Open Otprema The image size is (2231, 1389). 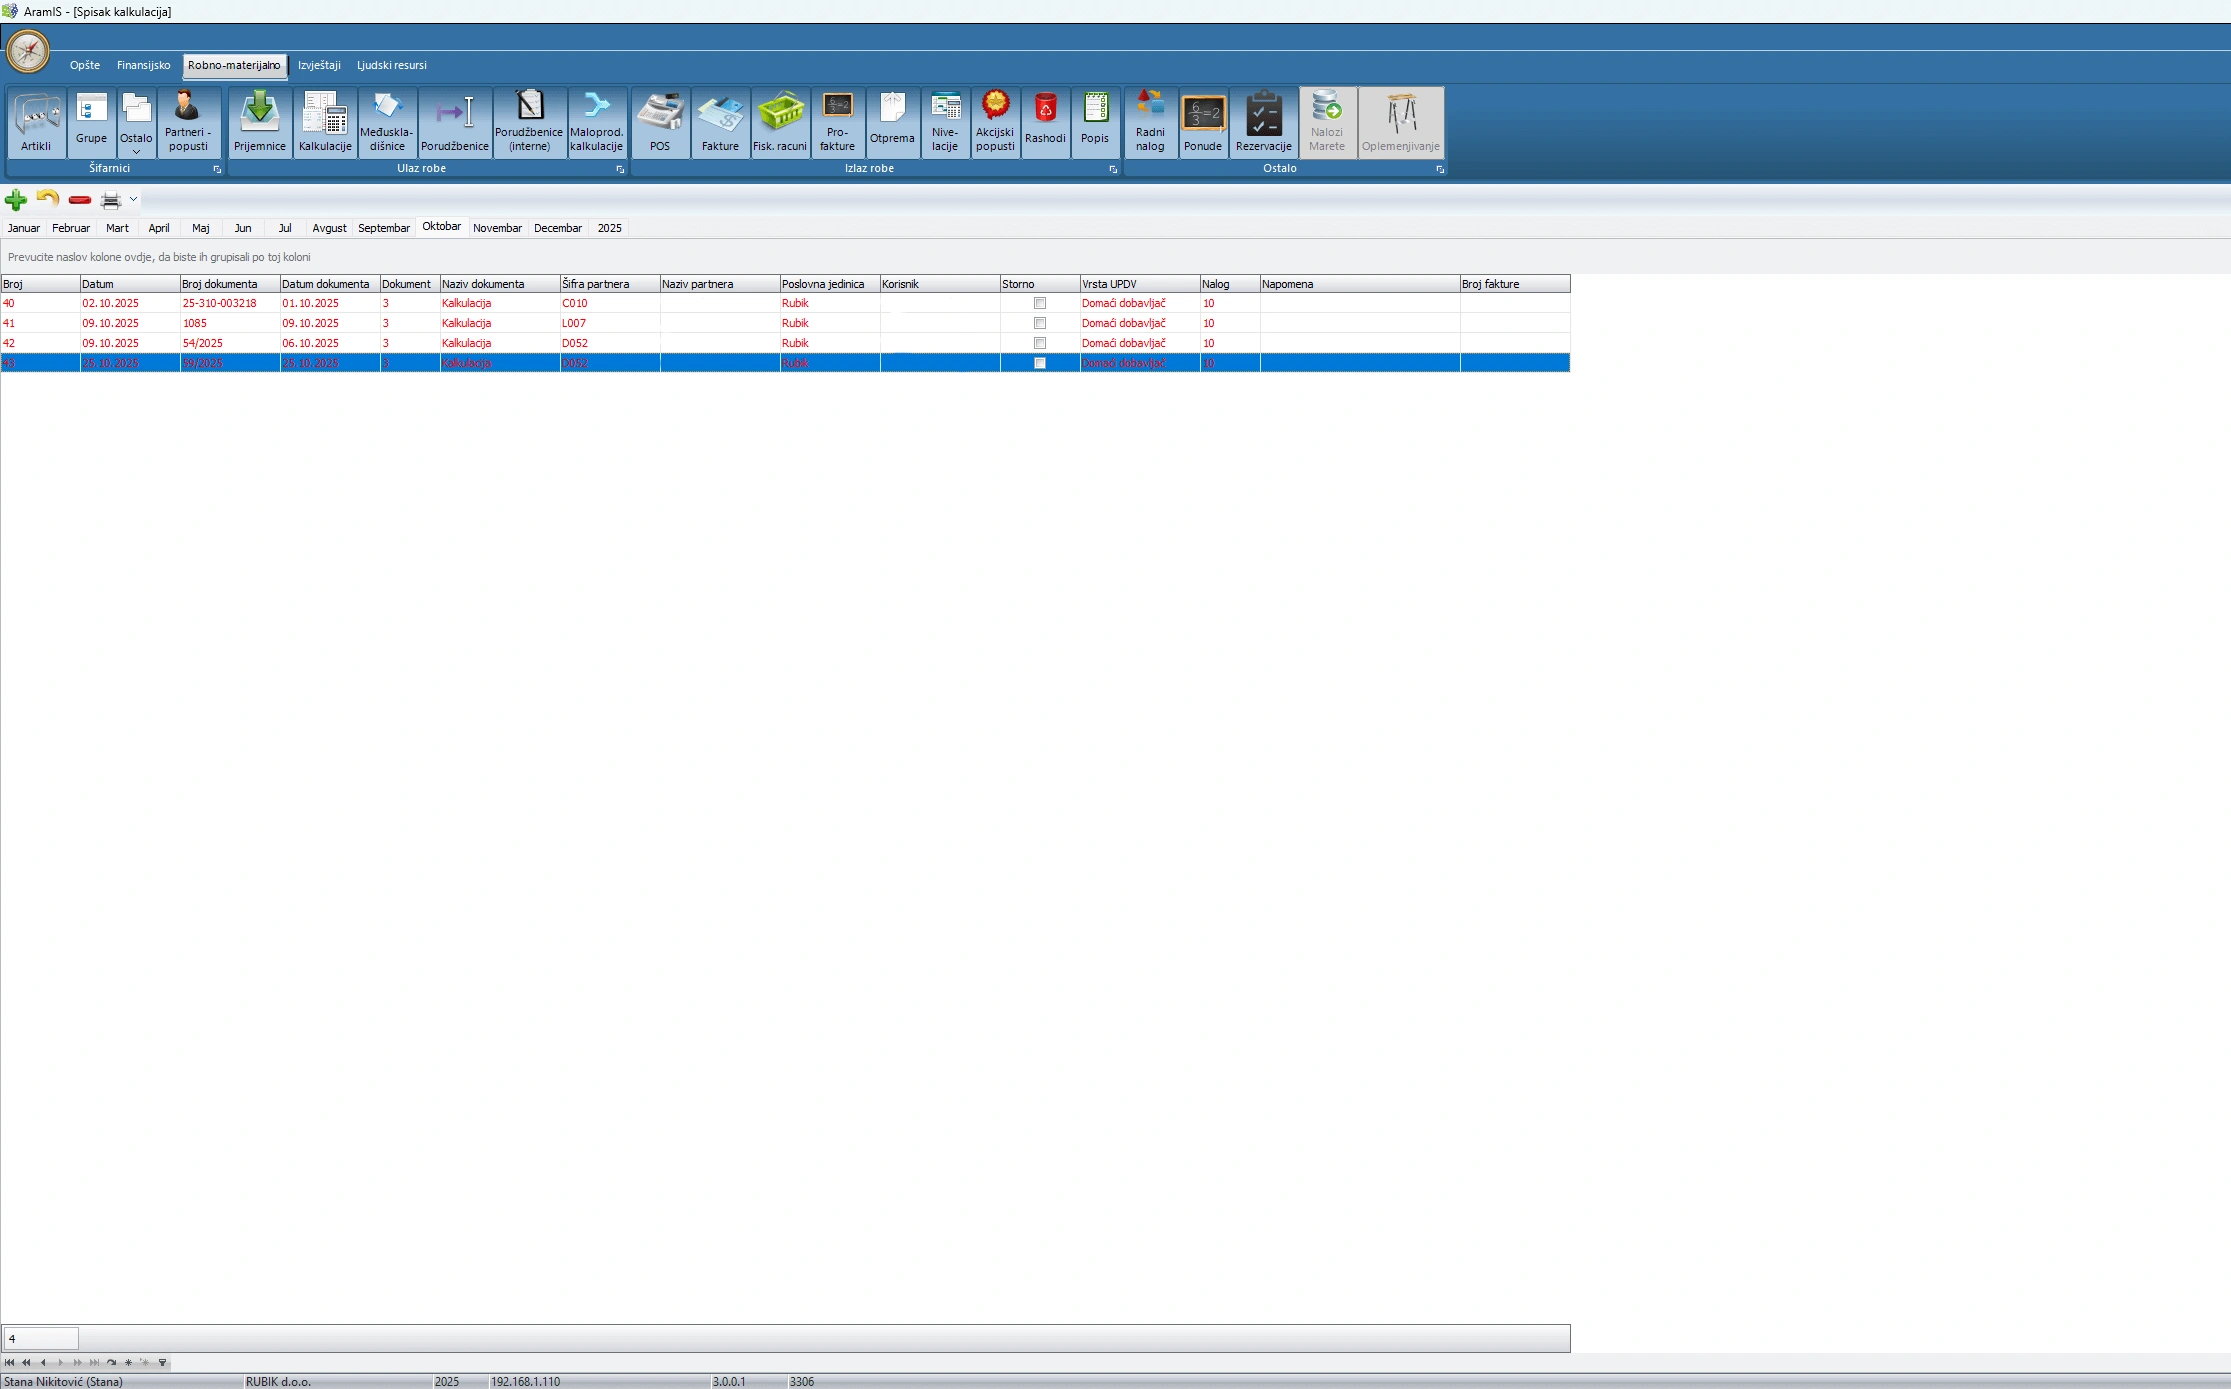[x=892, y=122]
